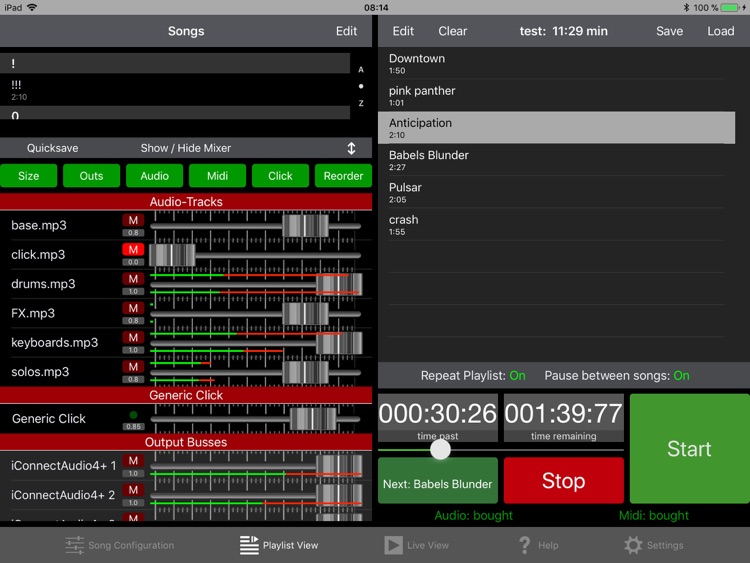Toggle Repeat Playlist setting
Screen dimensions: 750x563
tap(517, 376)
